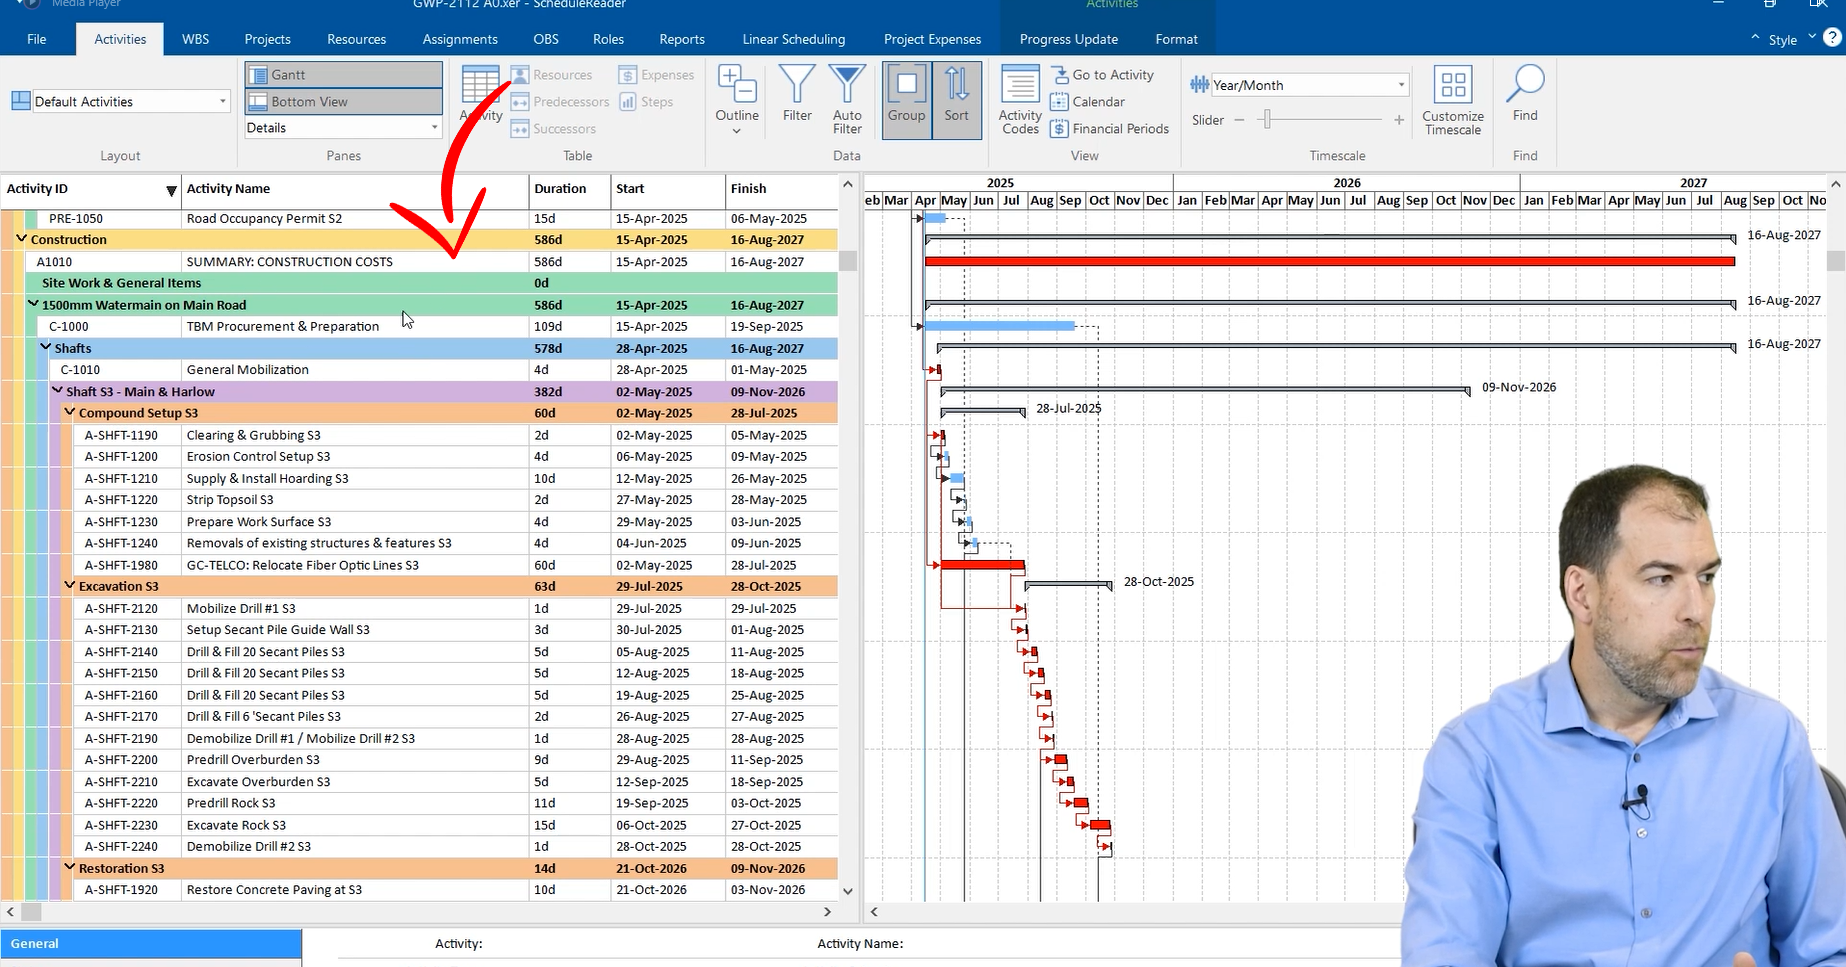The image size is (1846, 967).
Task: Toggle the Group button off
Action: [906, 99]
